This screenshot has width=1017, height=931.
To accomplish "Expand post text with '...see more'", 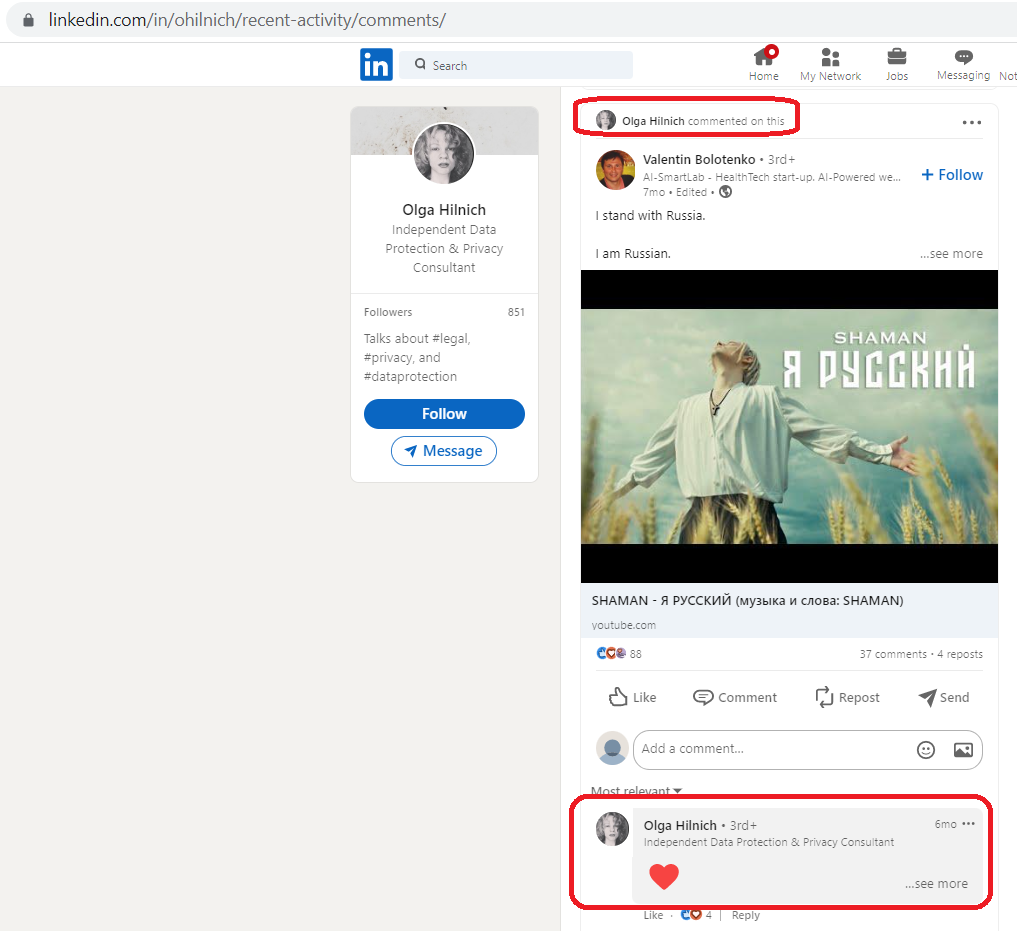I will (951, 254).
